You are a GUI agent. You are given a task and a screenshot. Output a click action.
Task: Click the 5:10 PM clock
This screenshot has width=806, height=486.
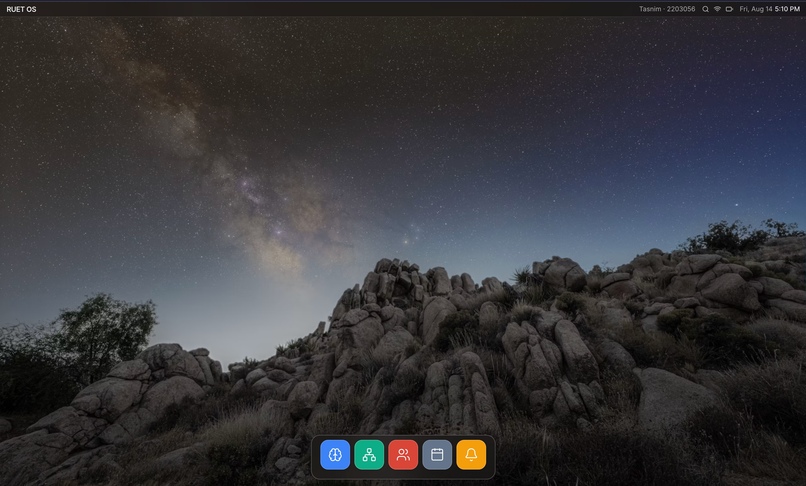pos(787,9)
